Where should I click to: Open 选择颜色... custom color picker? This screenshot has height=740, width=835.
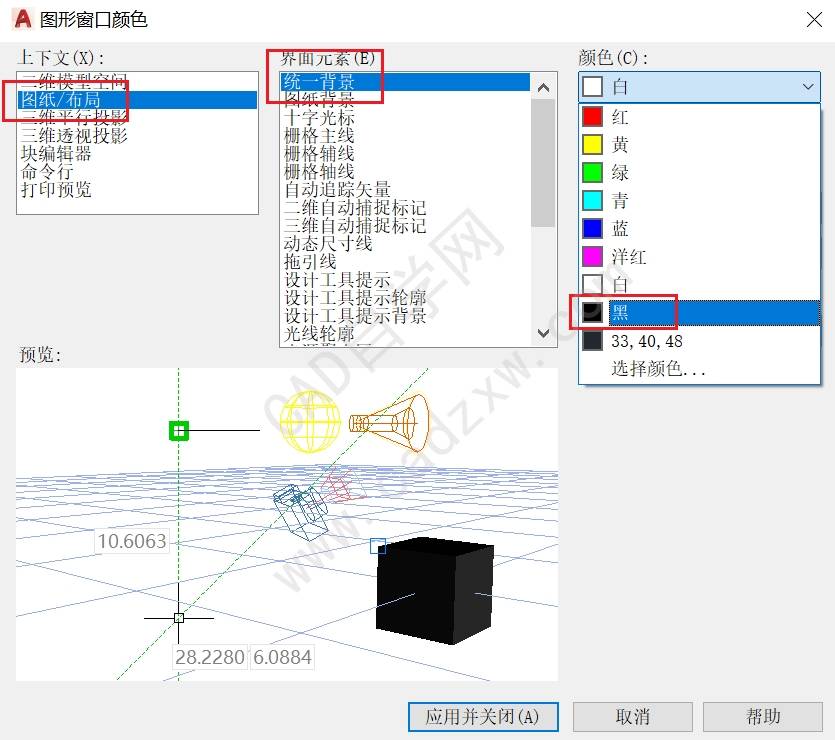pyautogui.click(x=658, y=369)
